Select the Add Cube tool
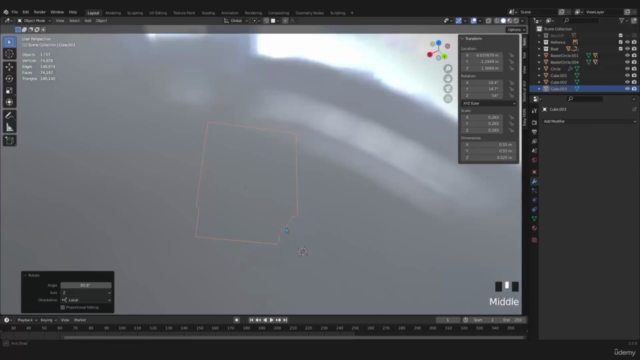This screenshot has height=360, width=640. [9, 141]
